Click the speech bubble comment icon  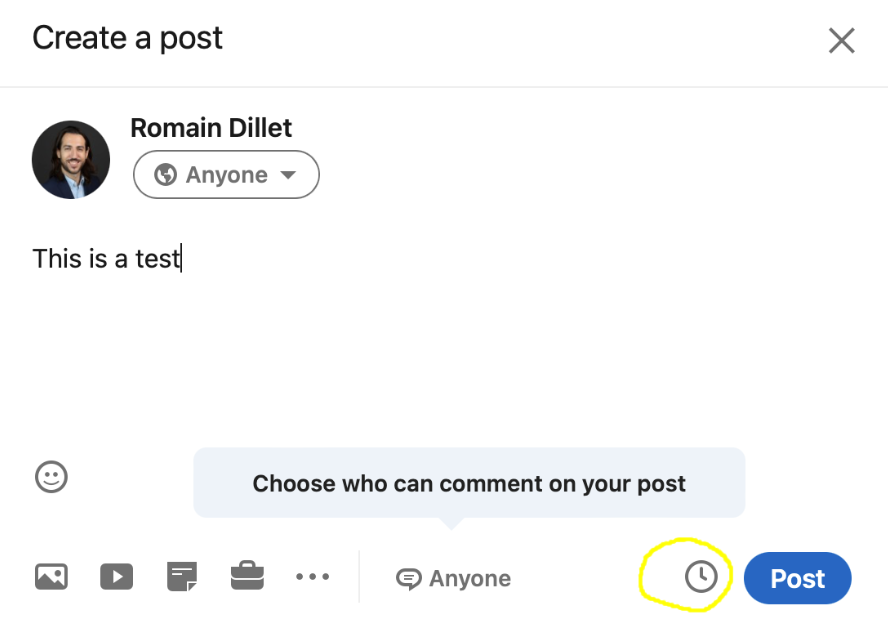[408, 579]
